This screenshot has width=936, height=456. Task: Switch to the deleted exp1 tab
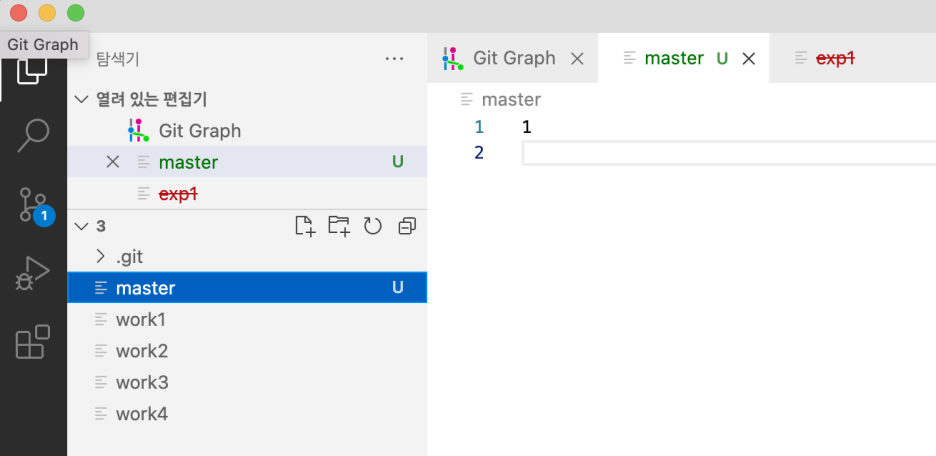tap(852, 58)
